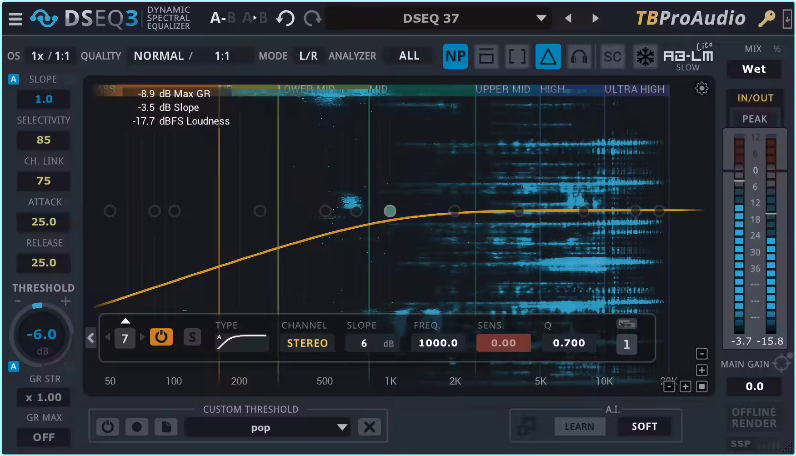Select the PEAK meter tab
This screenshot has width=796, height=456.
point(755,119)
